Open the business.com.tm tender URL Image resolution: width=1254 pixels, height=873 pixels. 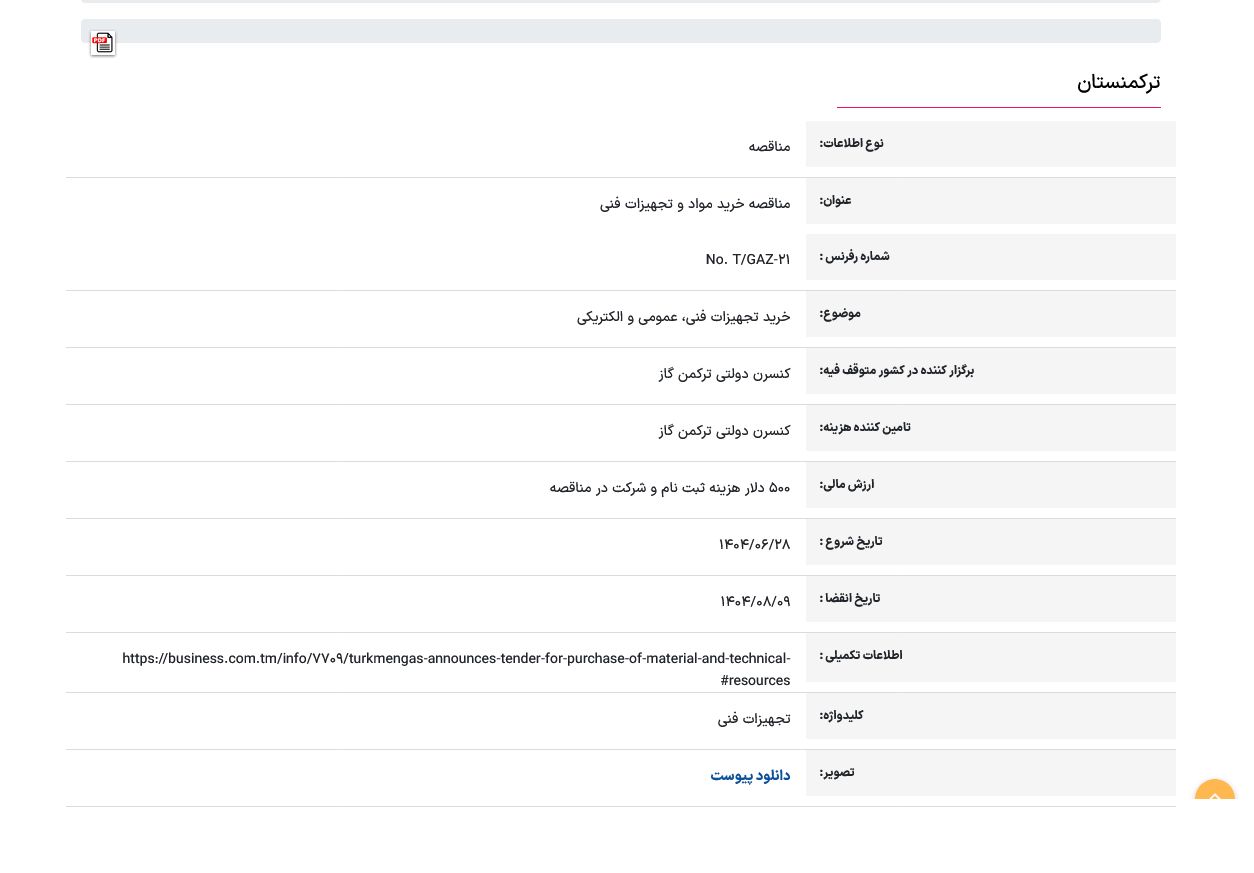click(x=456, y=669)
